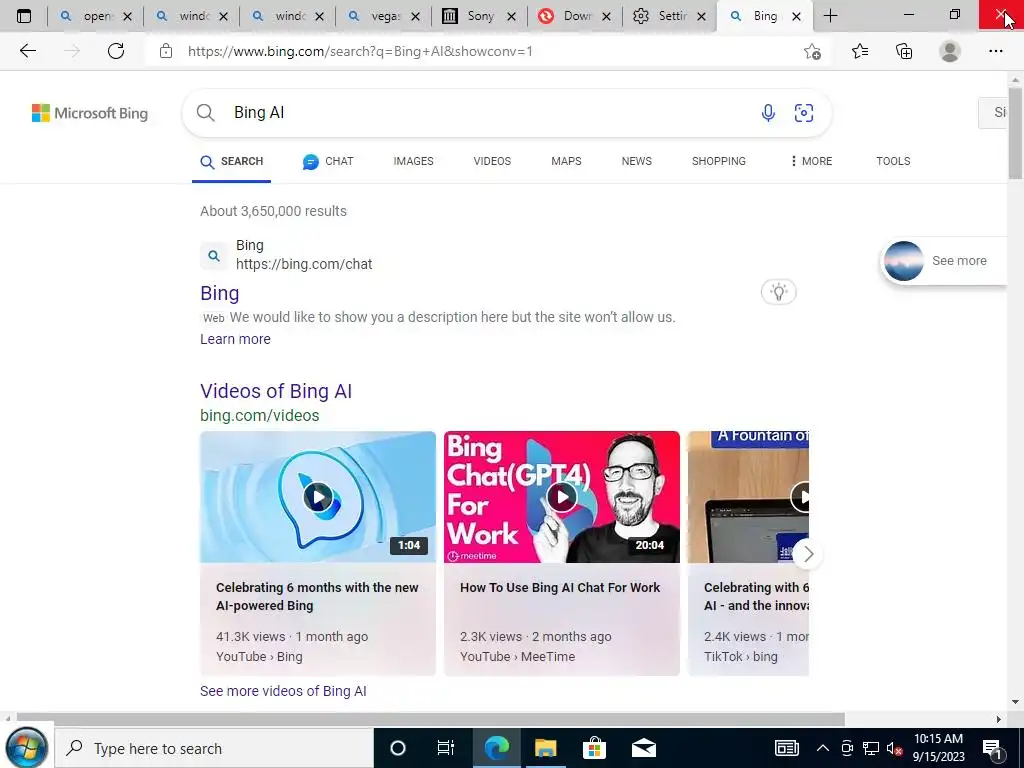
Task: Switch to the Settings browser tab
Action: click(x=671, y=16)
